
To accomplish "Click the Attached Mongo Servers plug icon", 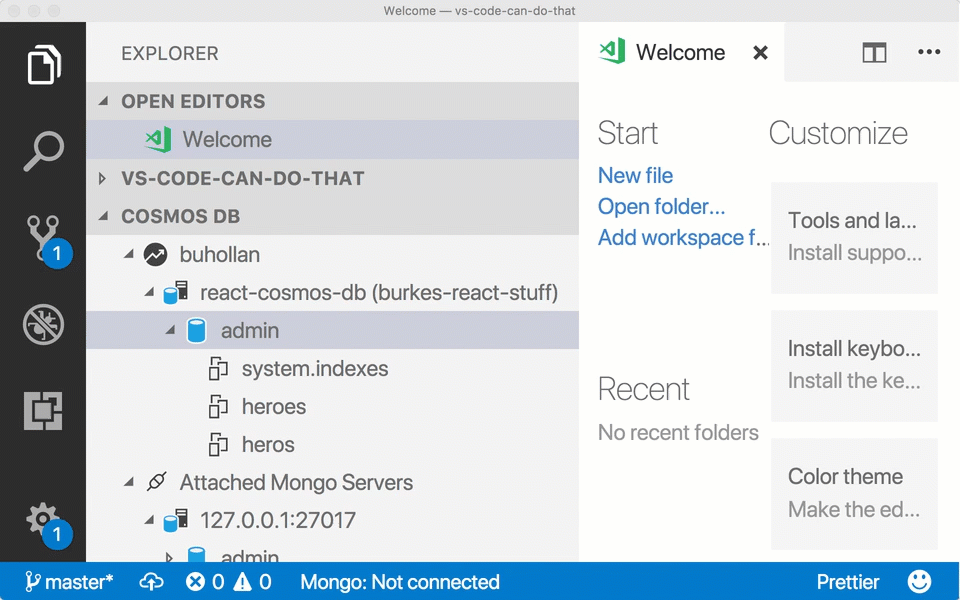I will [x=156, y=482].
